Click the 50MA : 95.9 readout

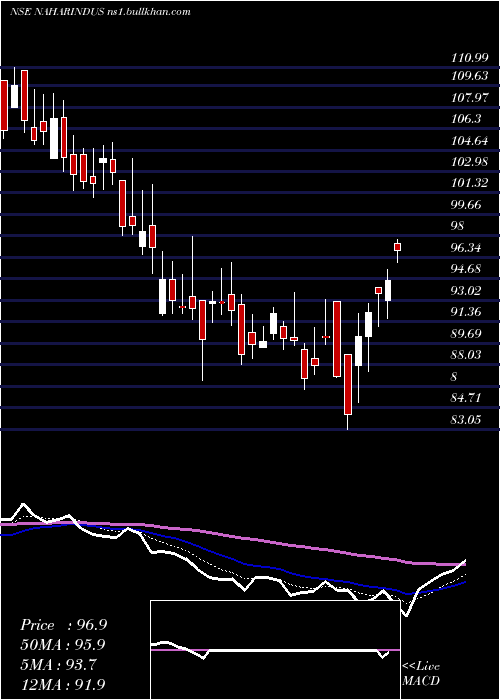[63, 645]
